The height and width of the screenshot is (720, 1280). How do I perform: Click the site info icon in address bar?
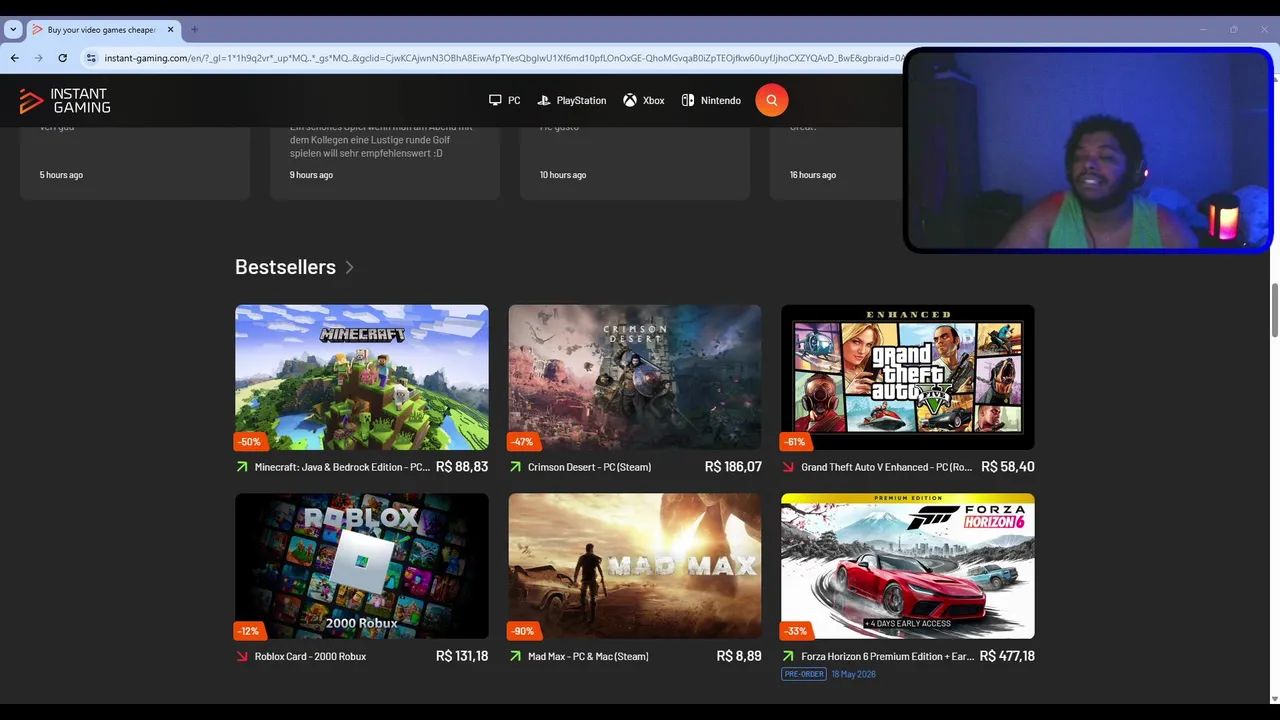point(91,58)
